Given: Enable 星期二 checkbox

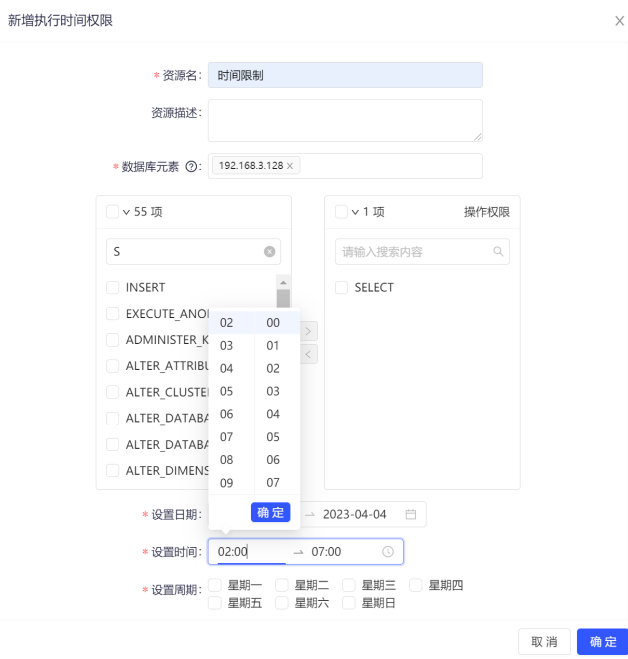Looking at the screenshot, I should [282, 585].
